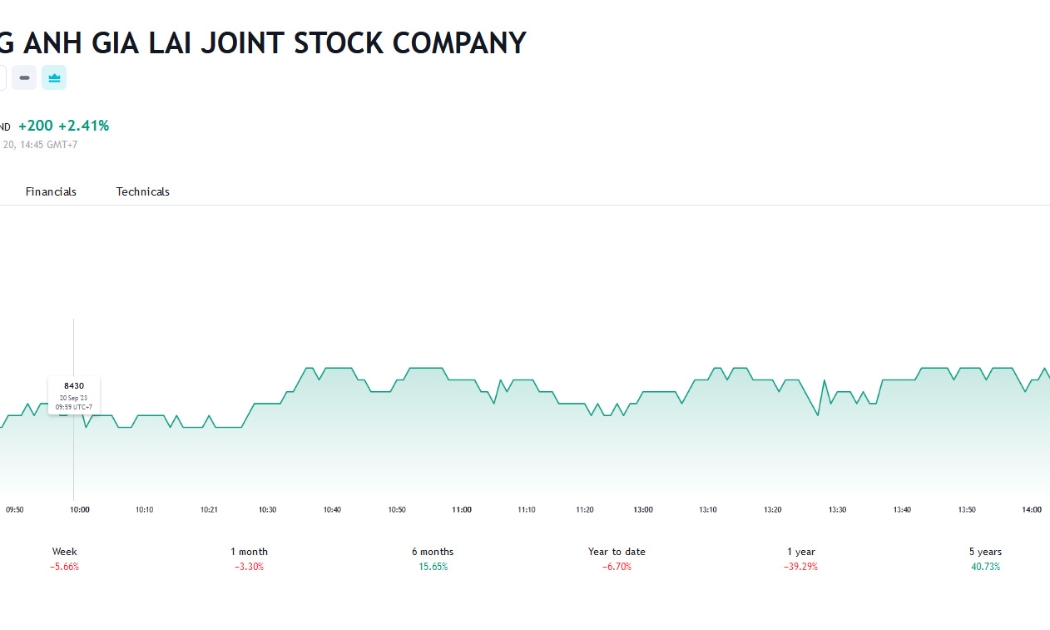
Task: Click the gray dash badge icon
Action: coord(24,78)
